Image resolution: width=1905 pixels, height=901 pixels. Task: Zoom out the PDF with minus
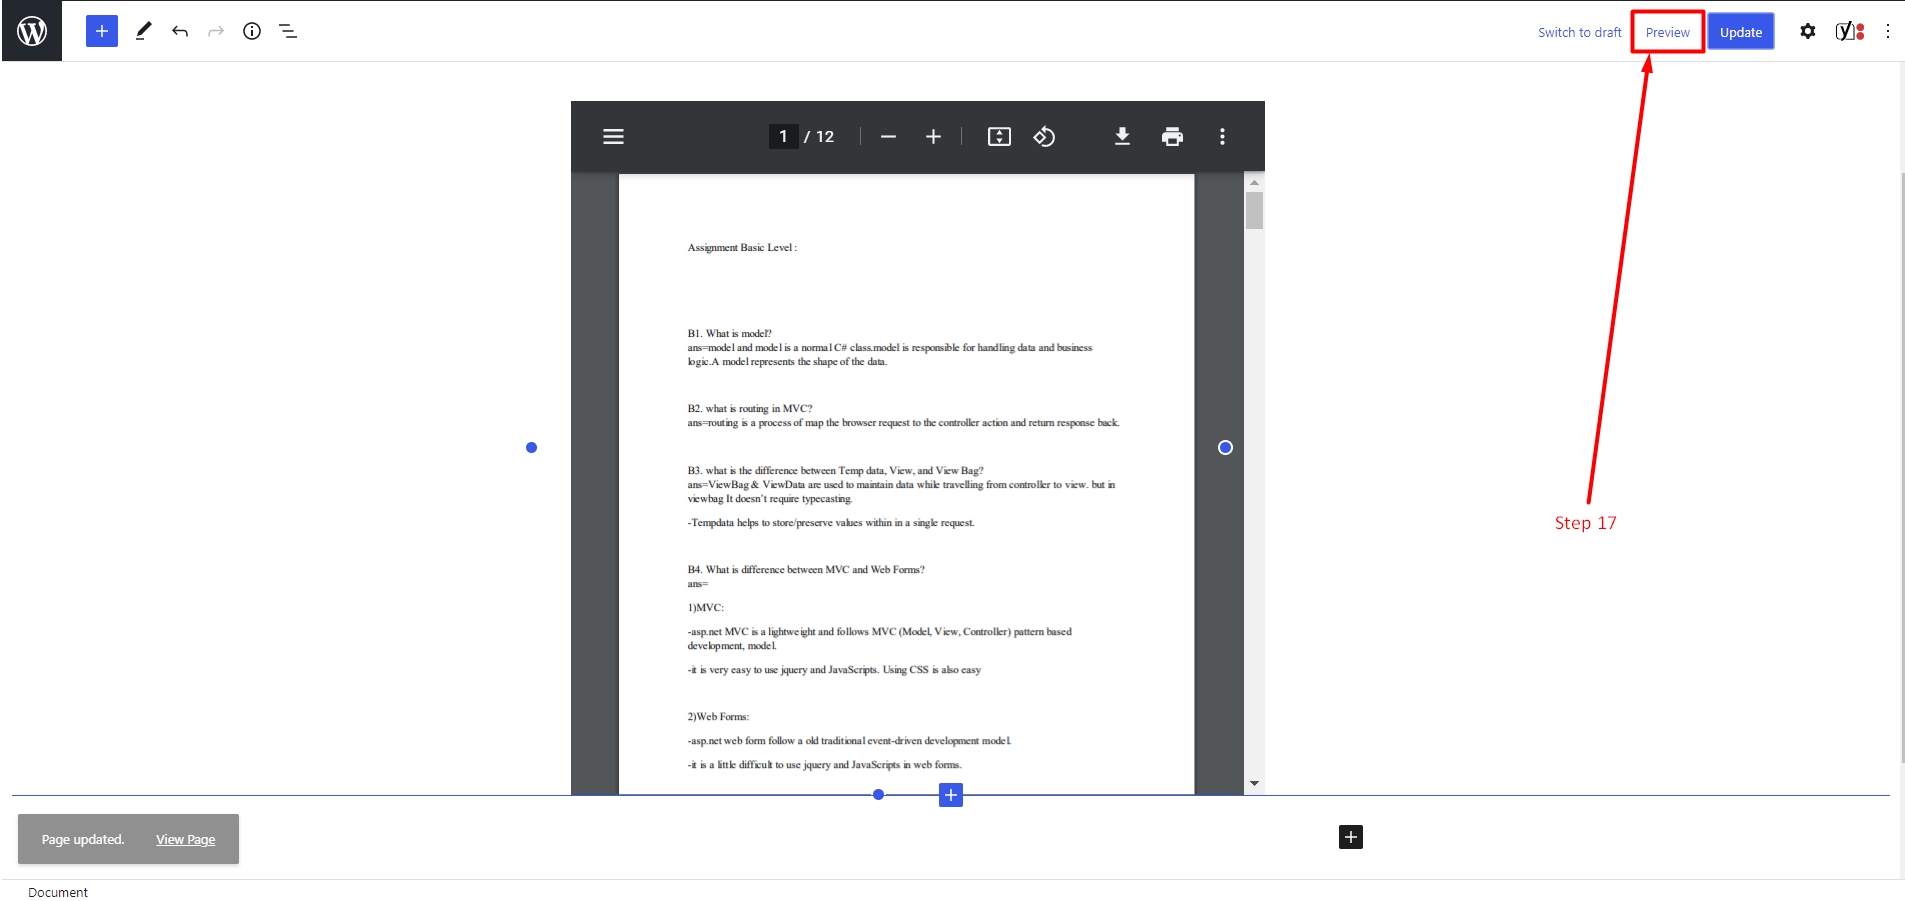(x=888, y=137)
